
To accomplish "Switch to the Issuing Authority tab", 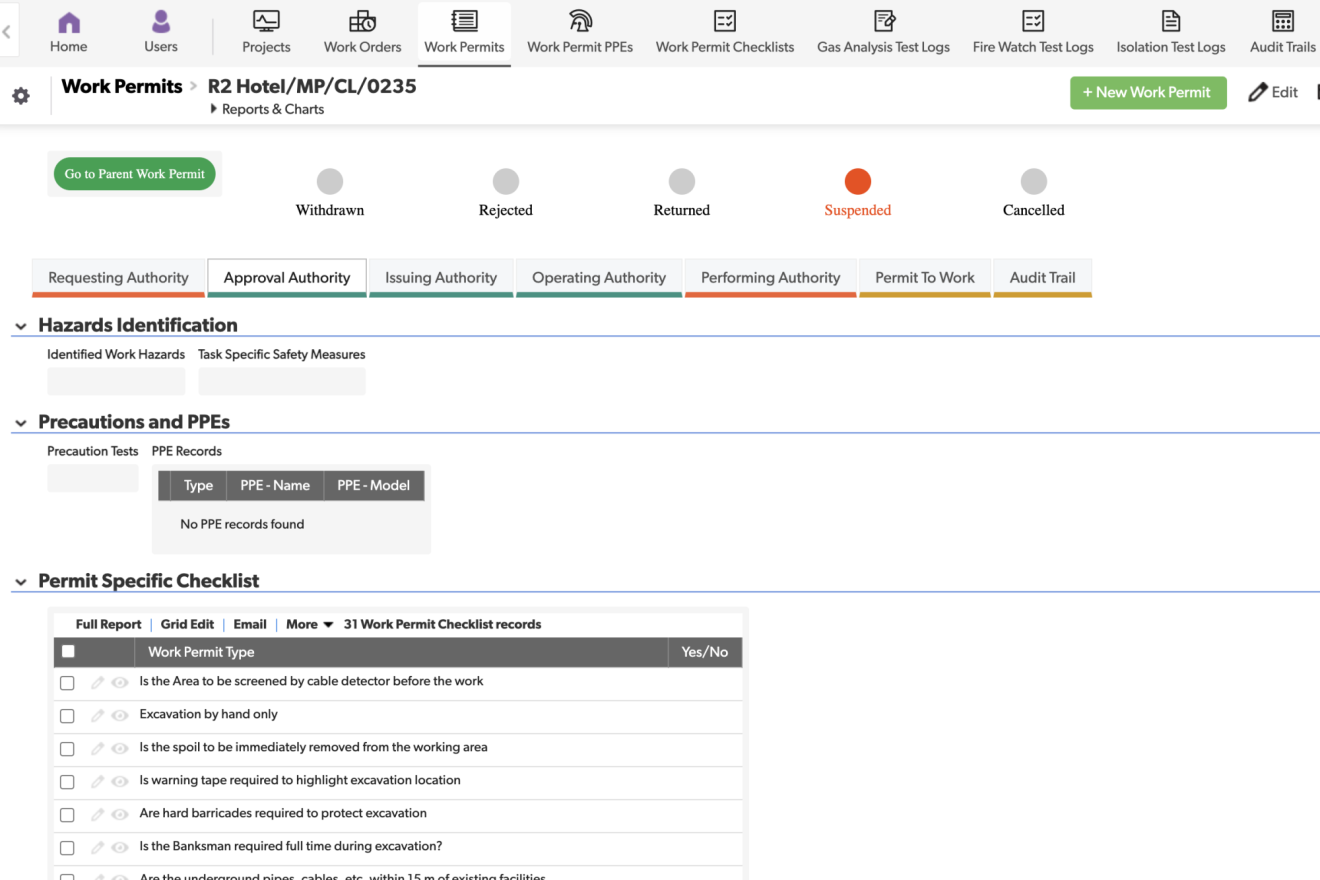I will pyautogui.click(x=441, y=278).
